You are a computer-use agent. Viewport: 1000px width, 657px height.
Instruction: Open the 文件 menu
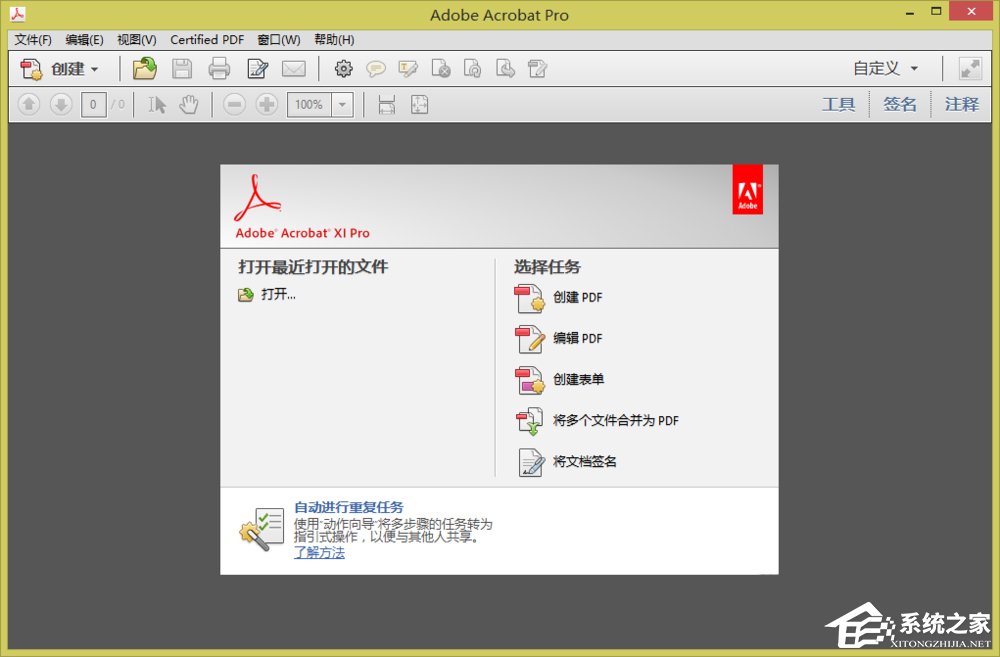tap(31, 40)
